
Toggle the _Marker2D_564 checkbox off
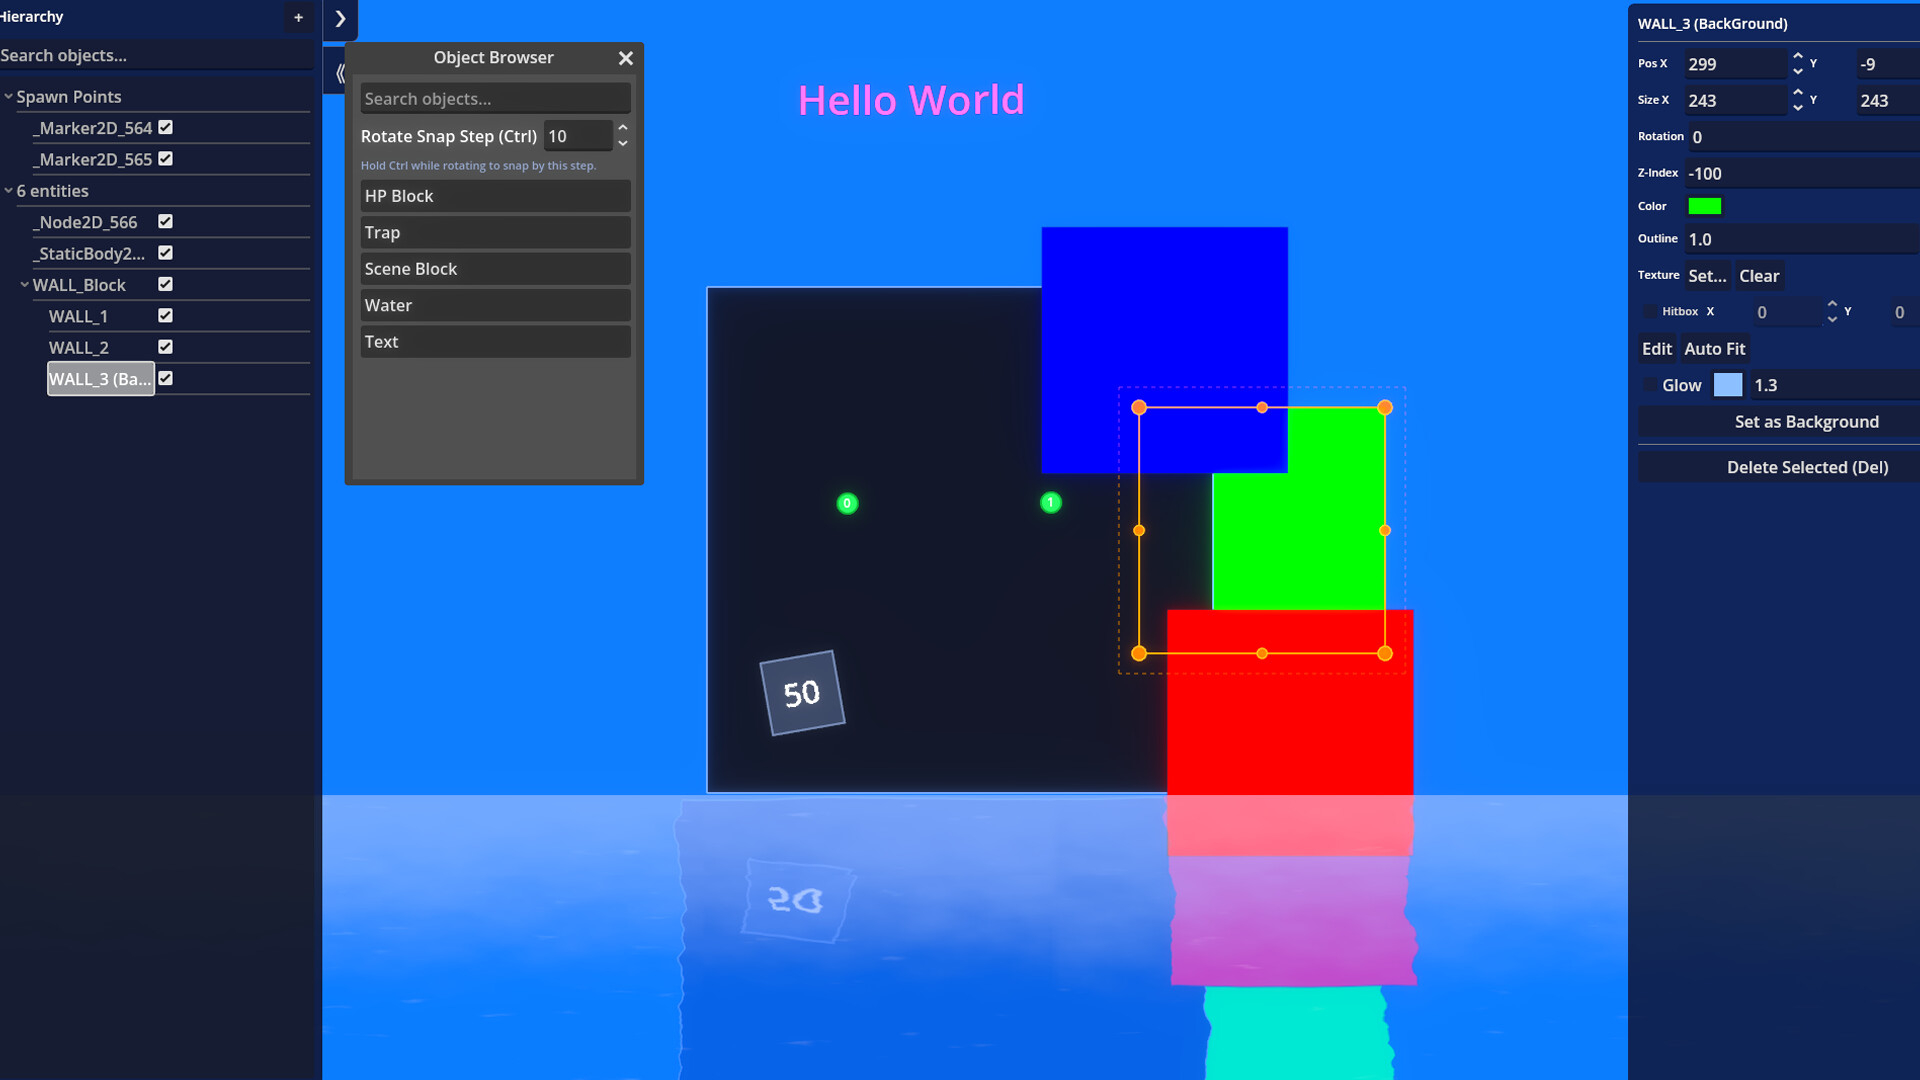pos(166,128)
